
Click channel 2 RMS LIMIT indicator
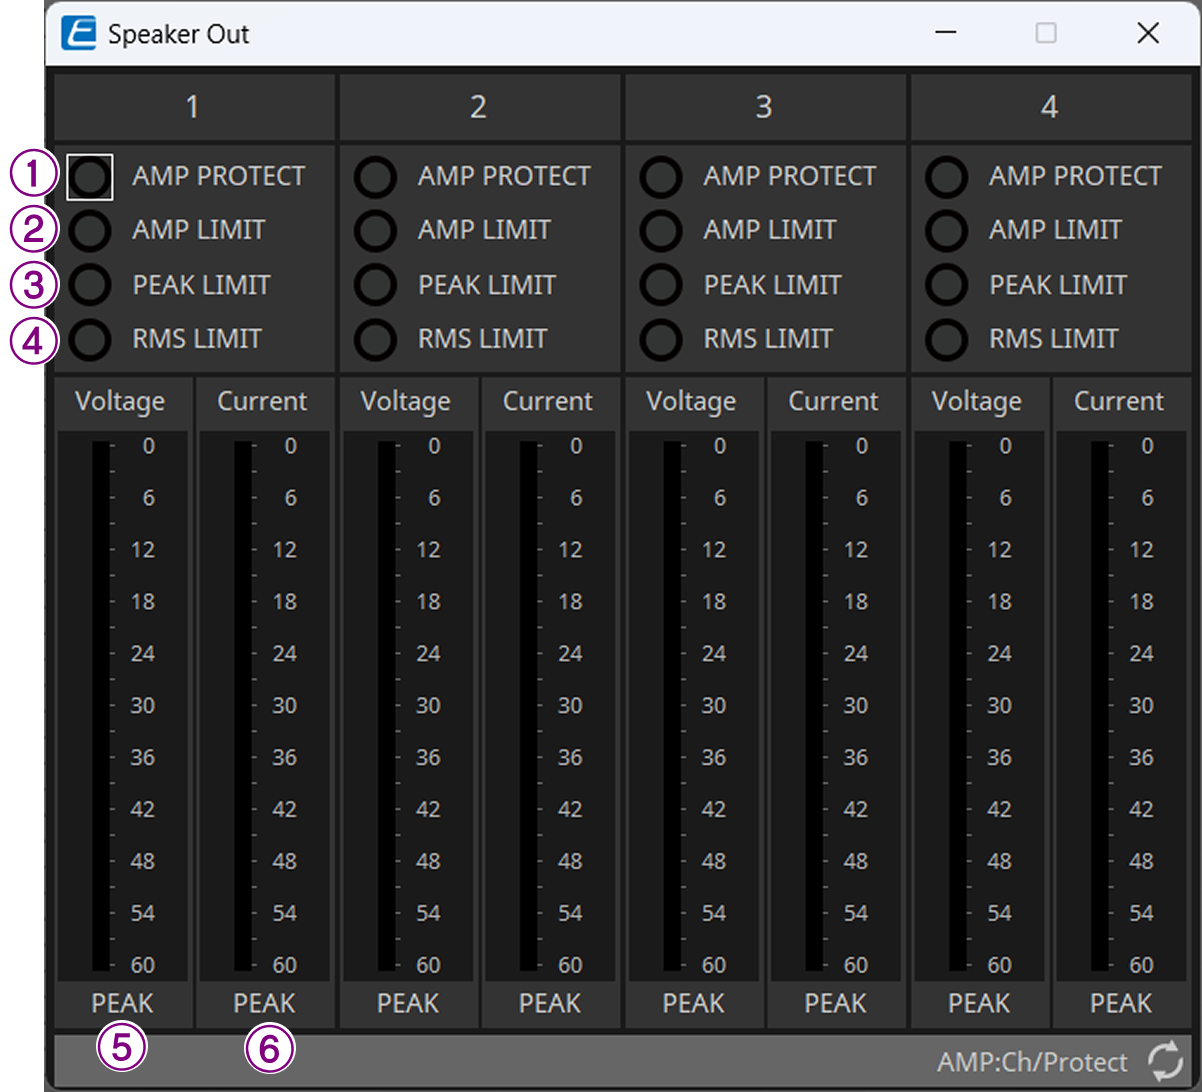click(376, 339)
